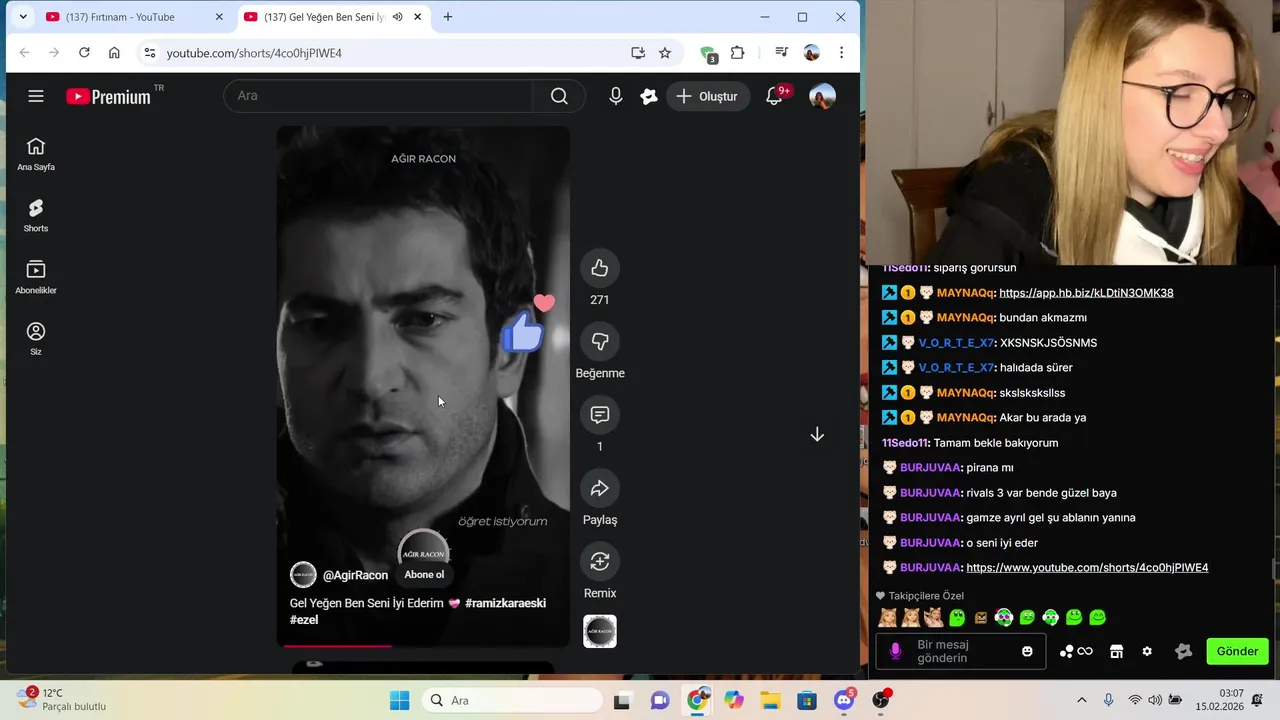Screen dimensions: 1280x720
Task: Go to YouTube Premium home logo
Action: [108, 96]
